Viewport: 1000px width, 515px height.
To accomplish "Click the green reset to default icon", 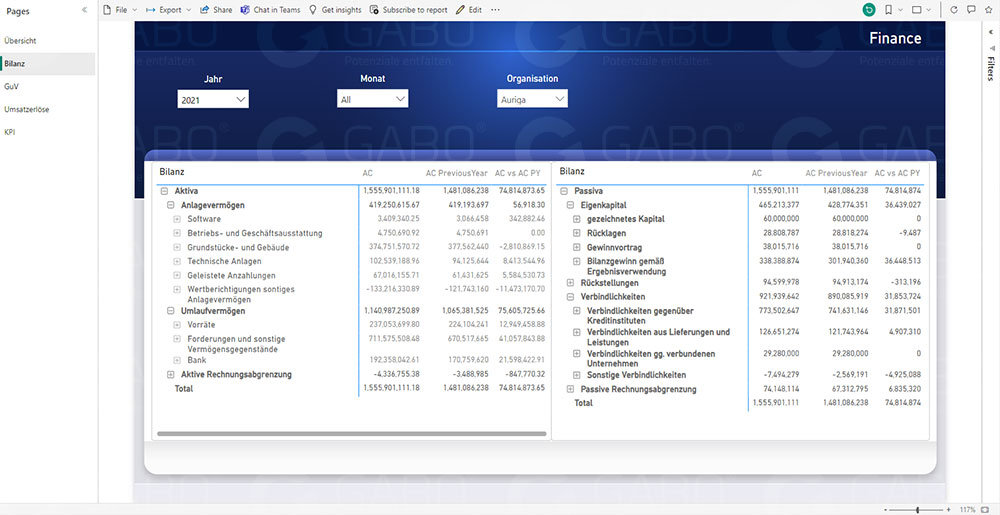I will coord(869,10).
